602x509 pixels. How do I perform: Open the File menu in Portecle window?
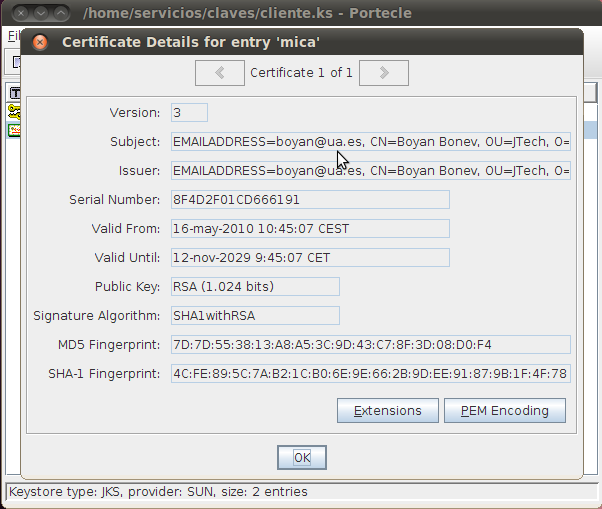(14, 36)
